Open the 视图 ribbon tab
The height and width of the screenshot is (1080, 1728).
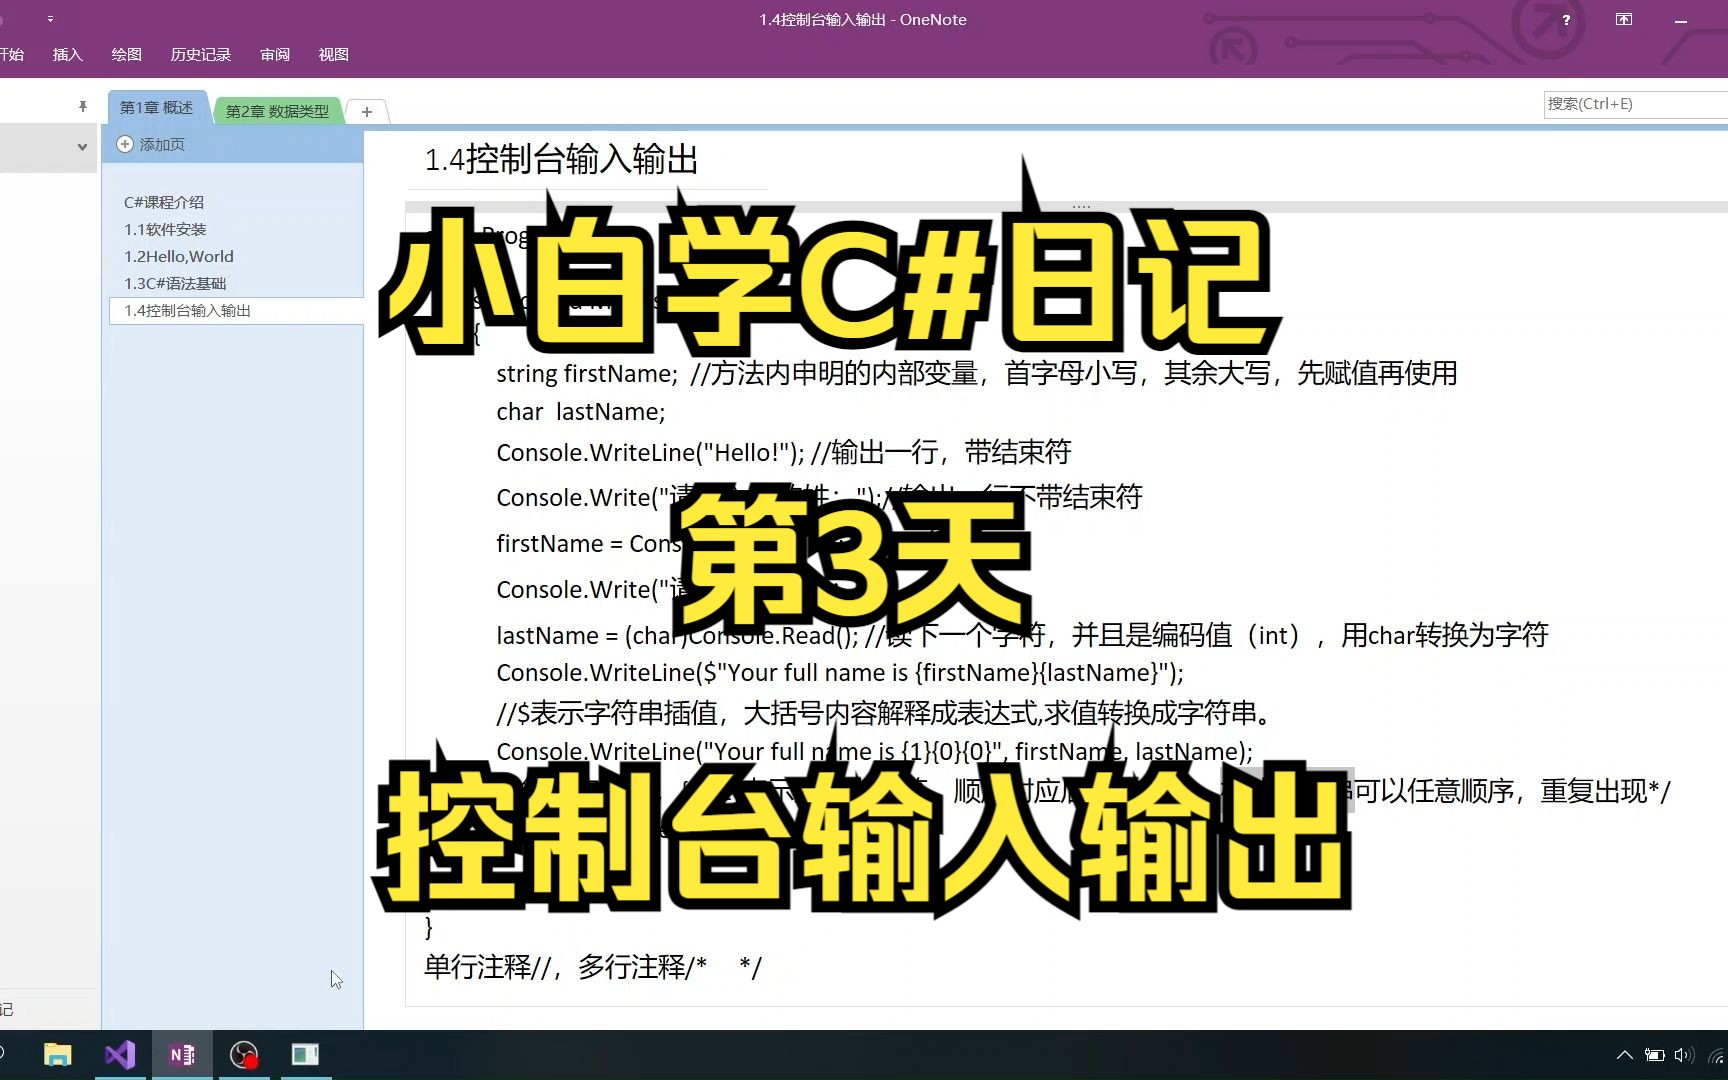coord(333,54)
